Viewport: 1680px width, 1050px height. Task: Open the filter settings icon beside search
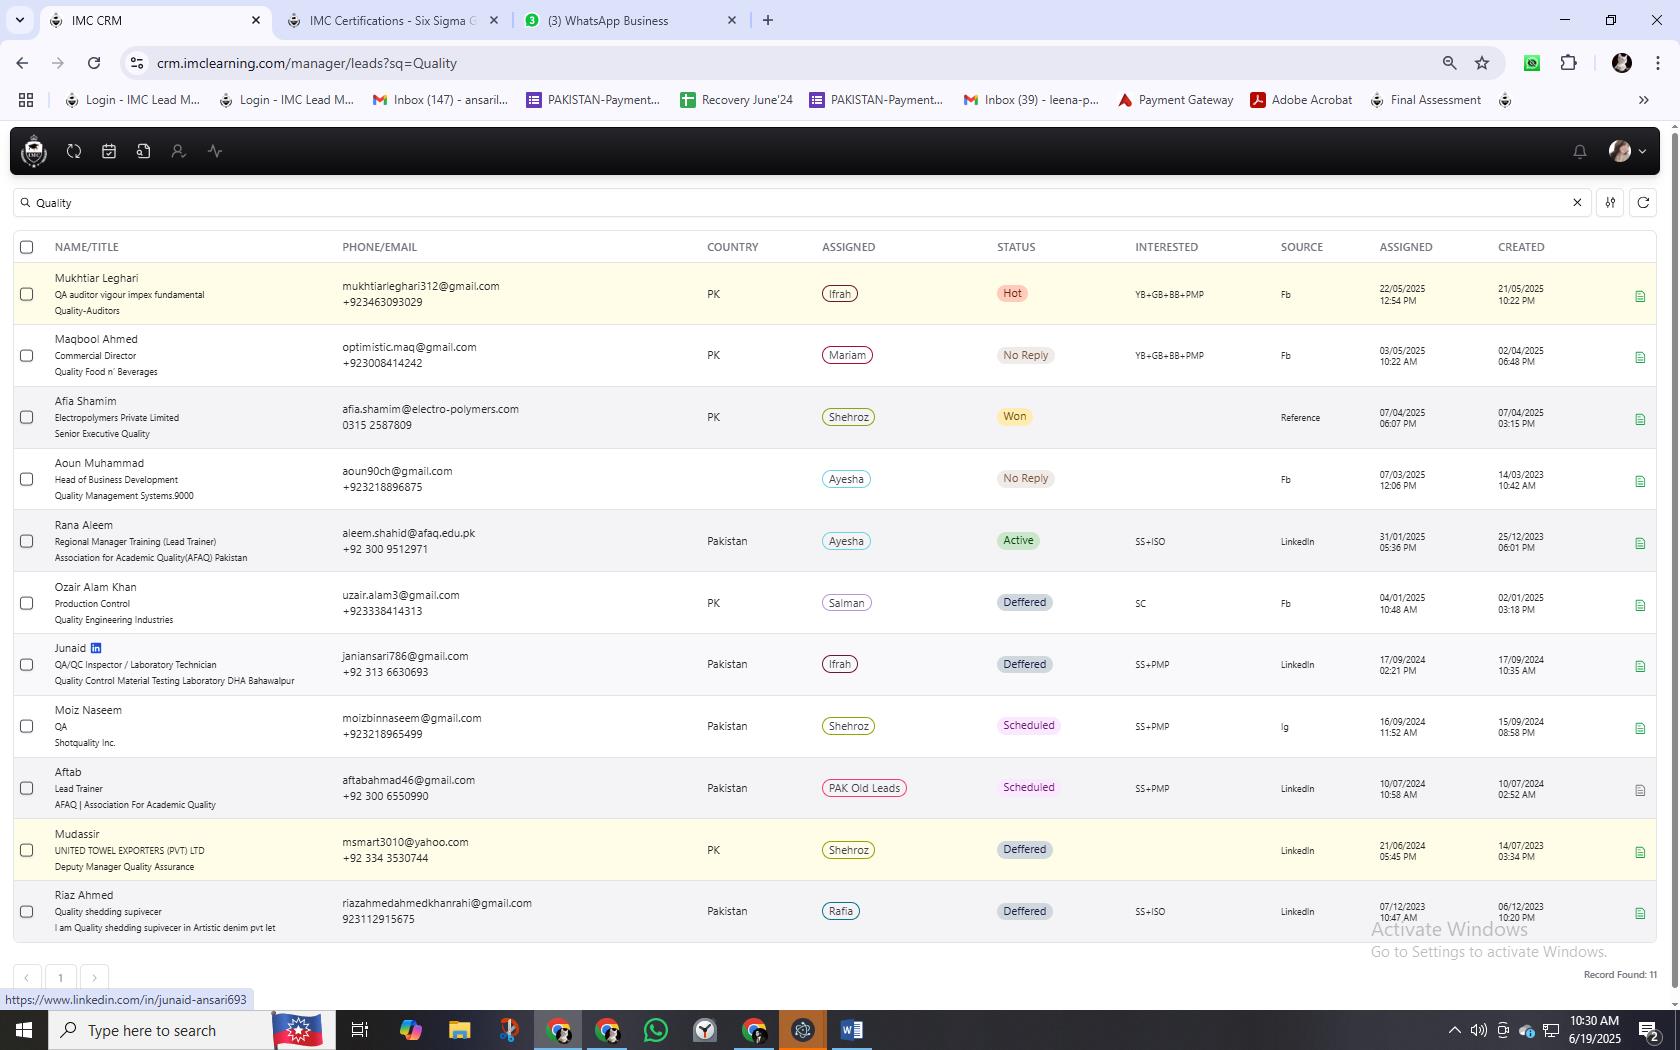(1610, 203)
